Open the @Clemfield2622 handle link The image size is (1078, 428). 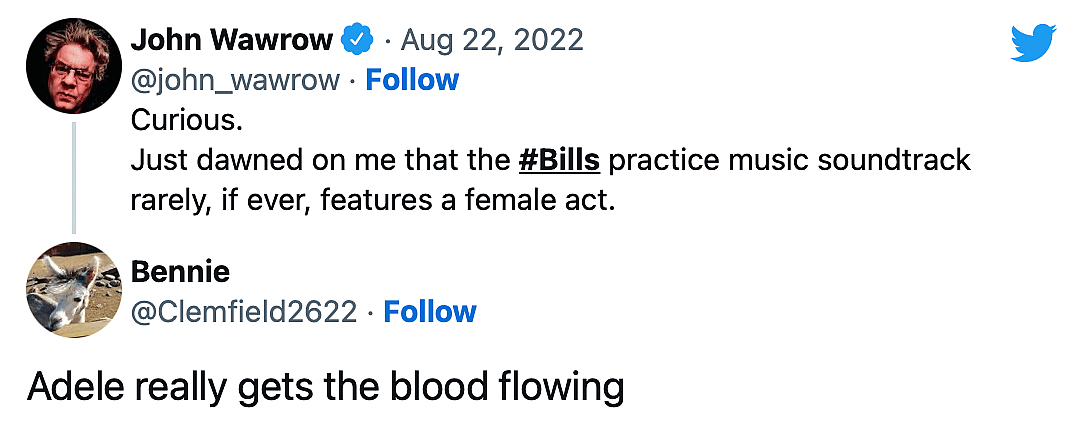pos(244,312)
